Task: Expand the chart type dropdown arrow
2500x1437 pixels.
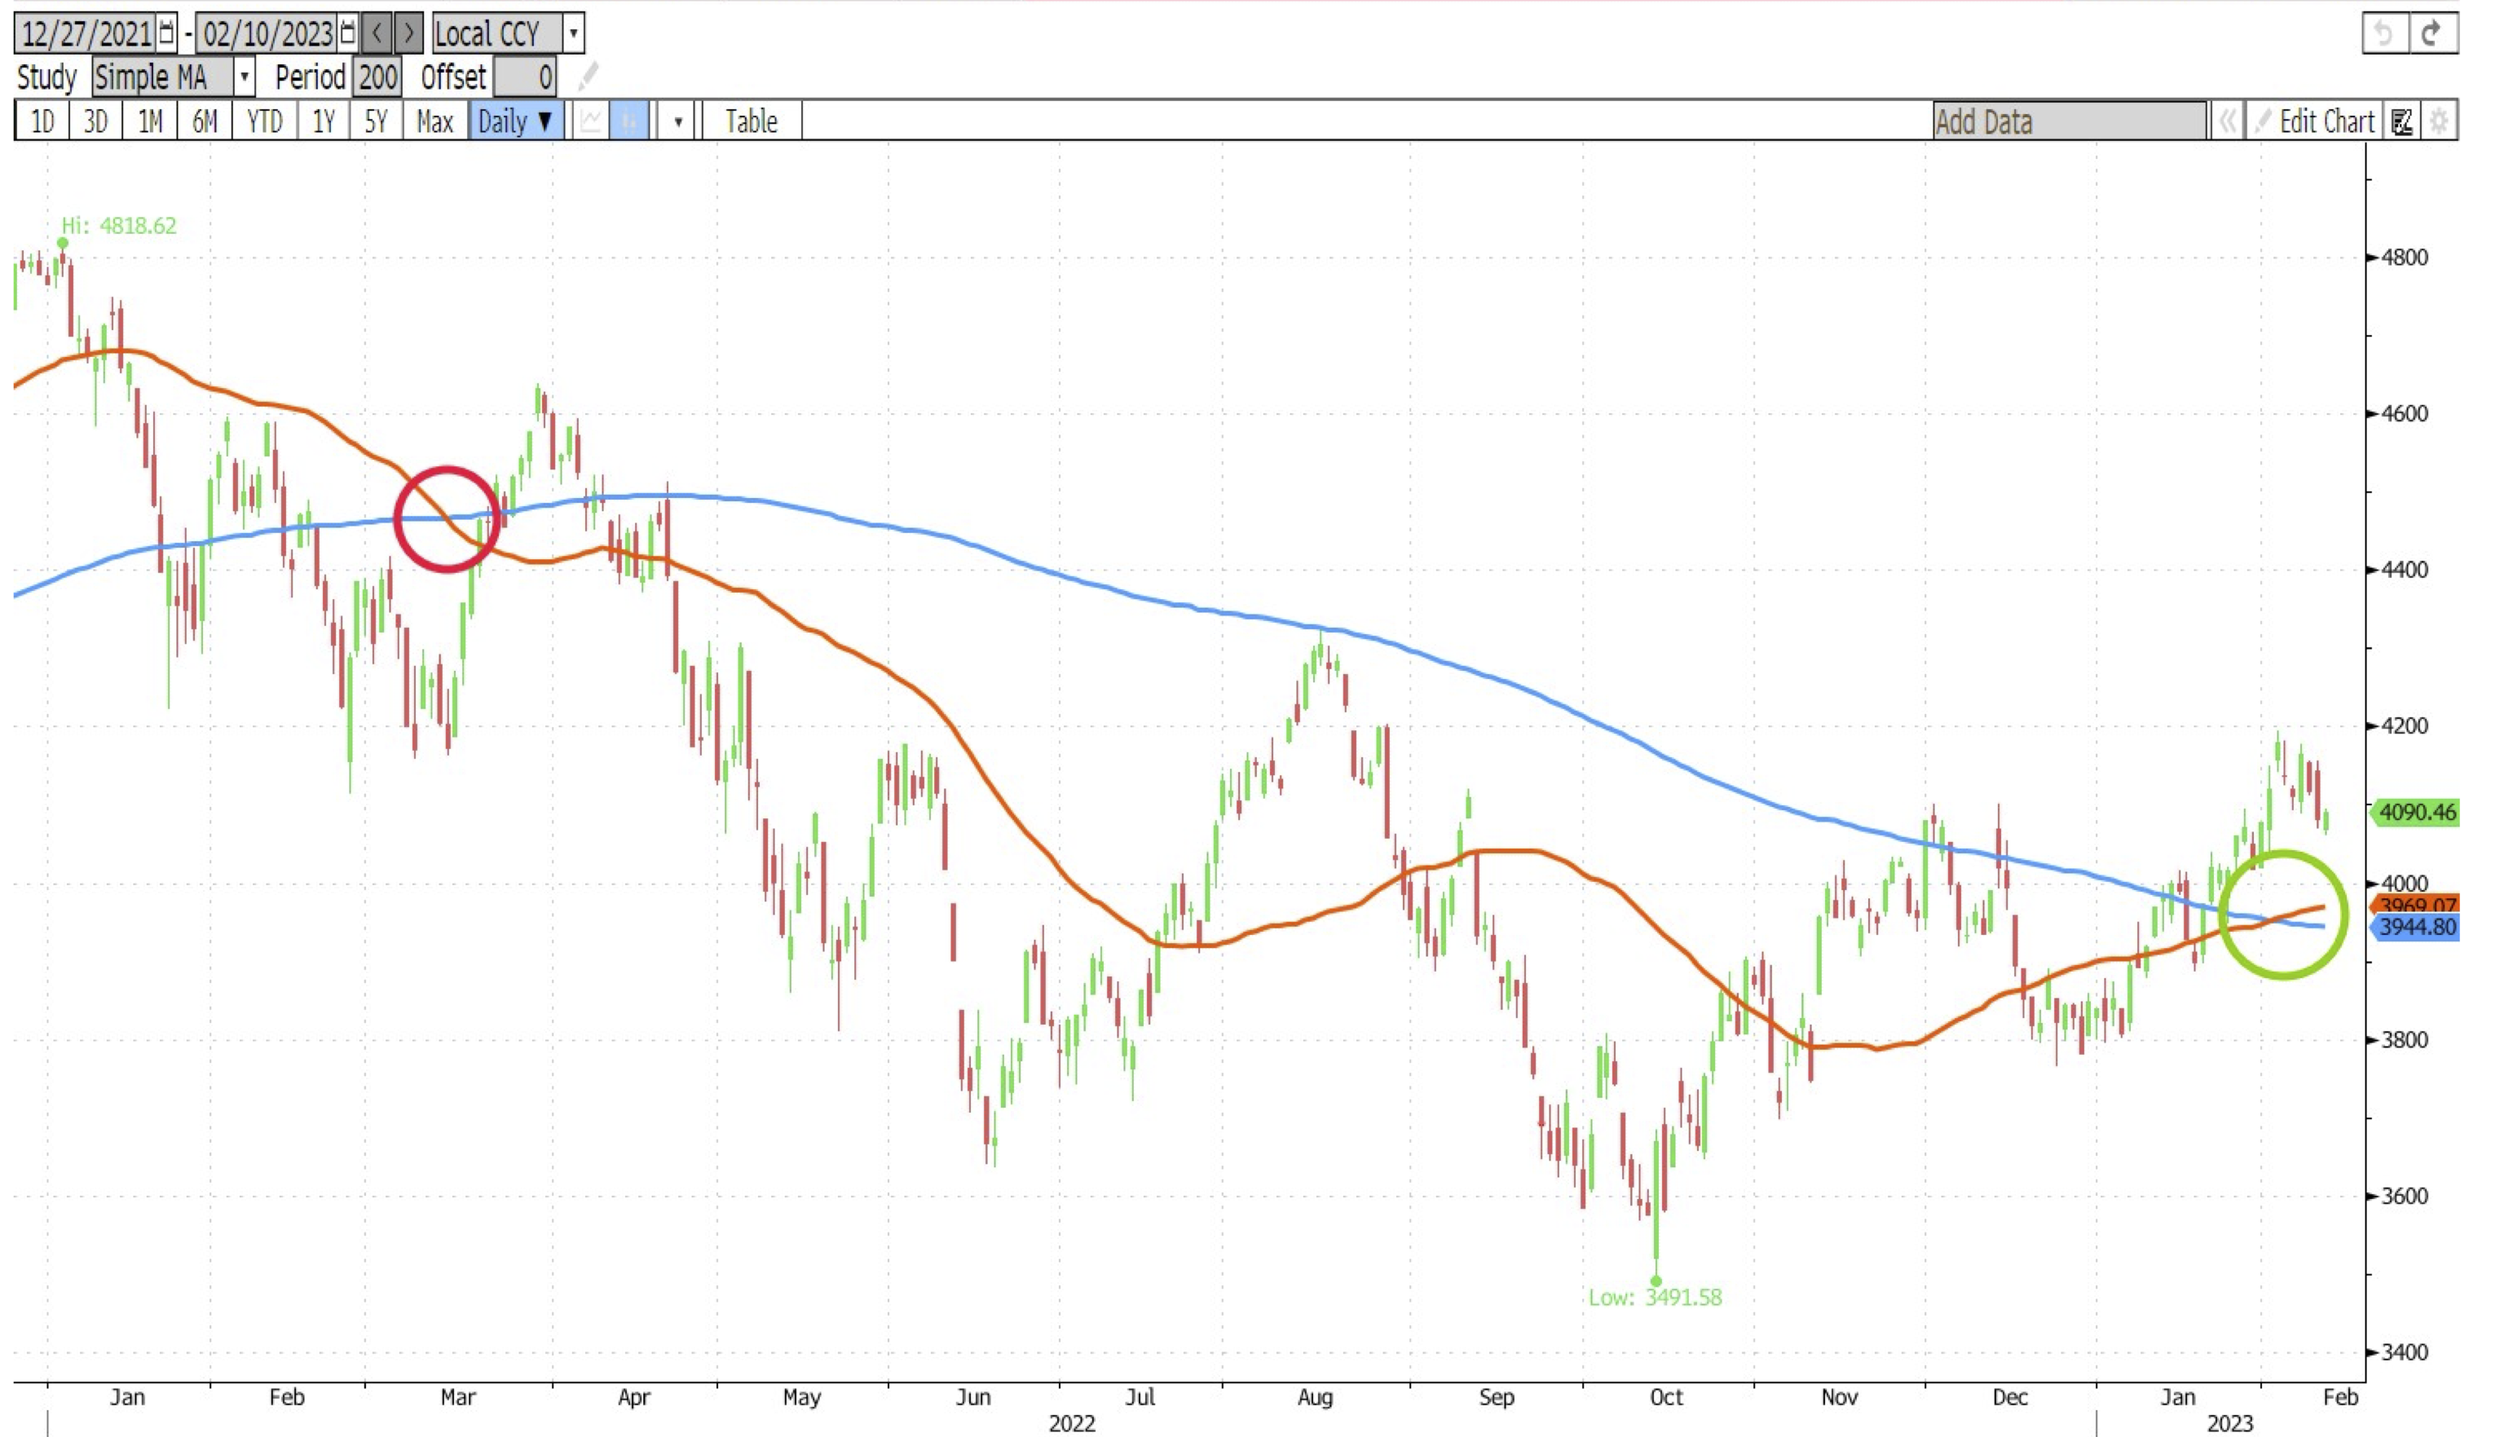Action: coord(677,121)
